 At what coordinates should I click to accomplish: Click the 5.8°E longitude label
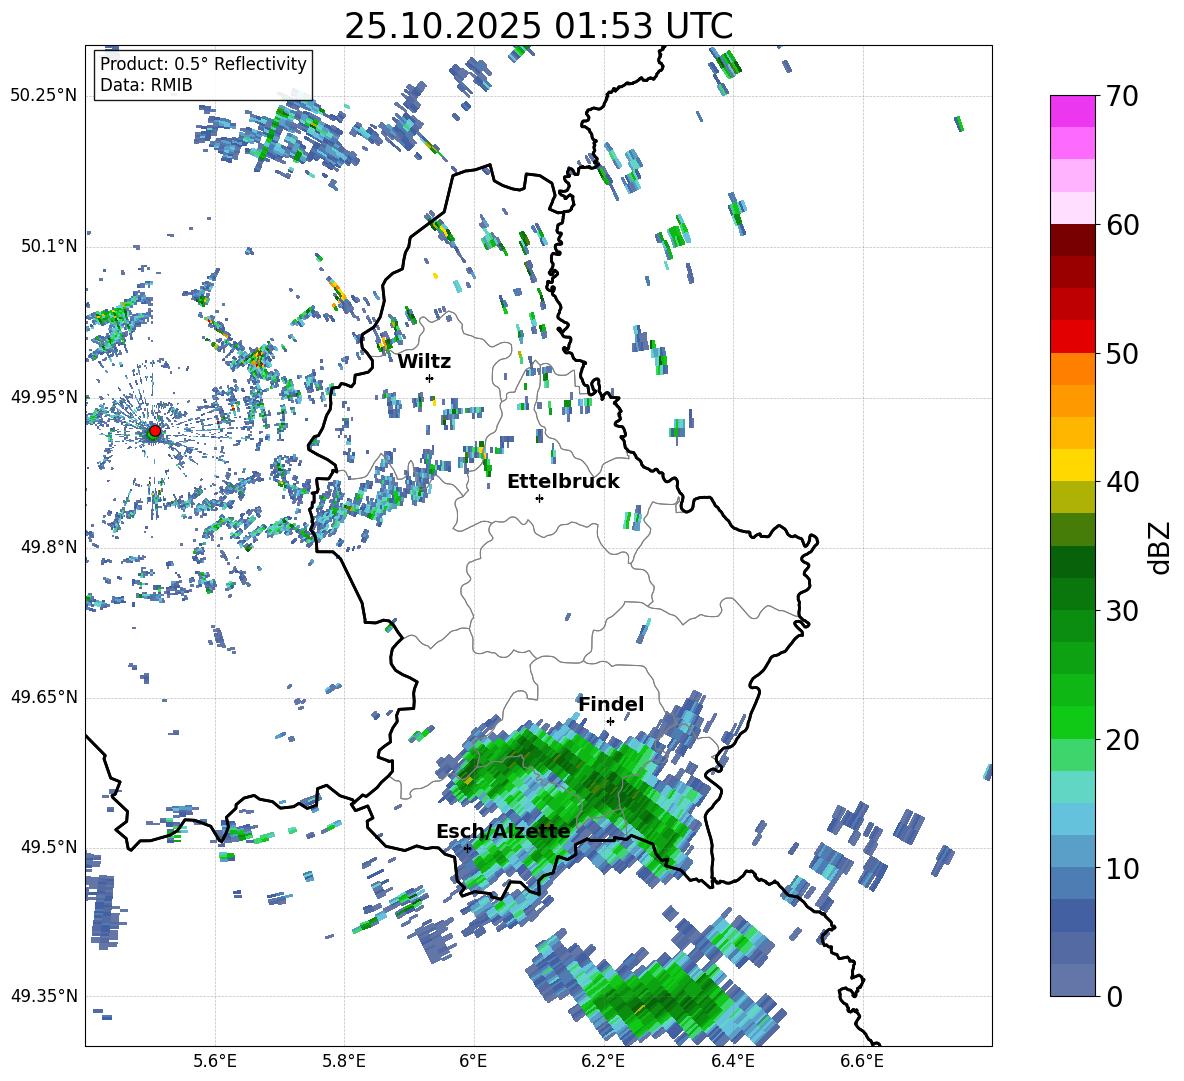pyautogui.click(x=344, y=1061)
